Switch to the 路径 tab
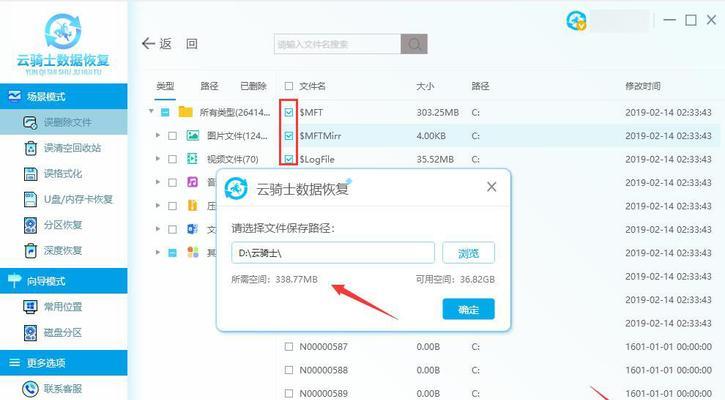 click(x=209, y=86)
